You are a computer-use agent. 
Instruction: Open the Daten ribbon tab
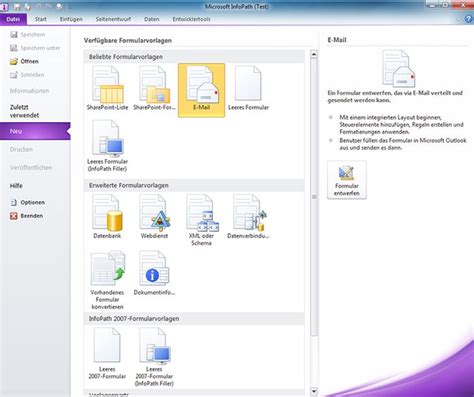(152, 19)
